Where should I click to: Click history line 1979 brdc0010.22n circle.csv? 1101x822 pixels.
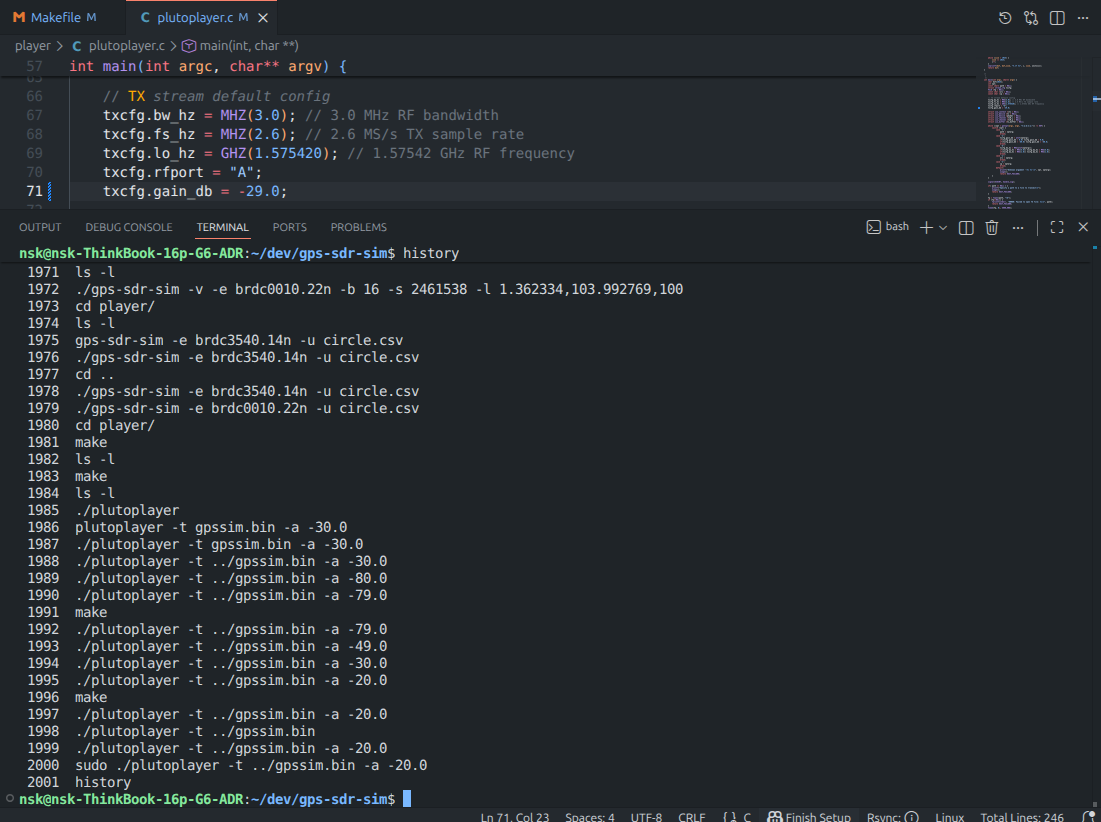(x=247, y=408)
